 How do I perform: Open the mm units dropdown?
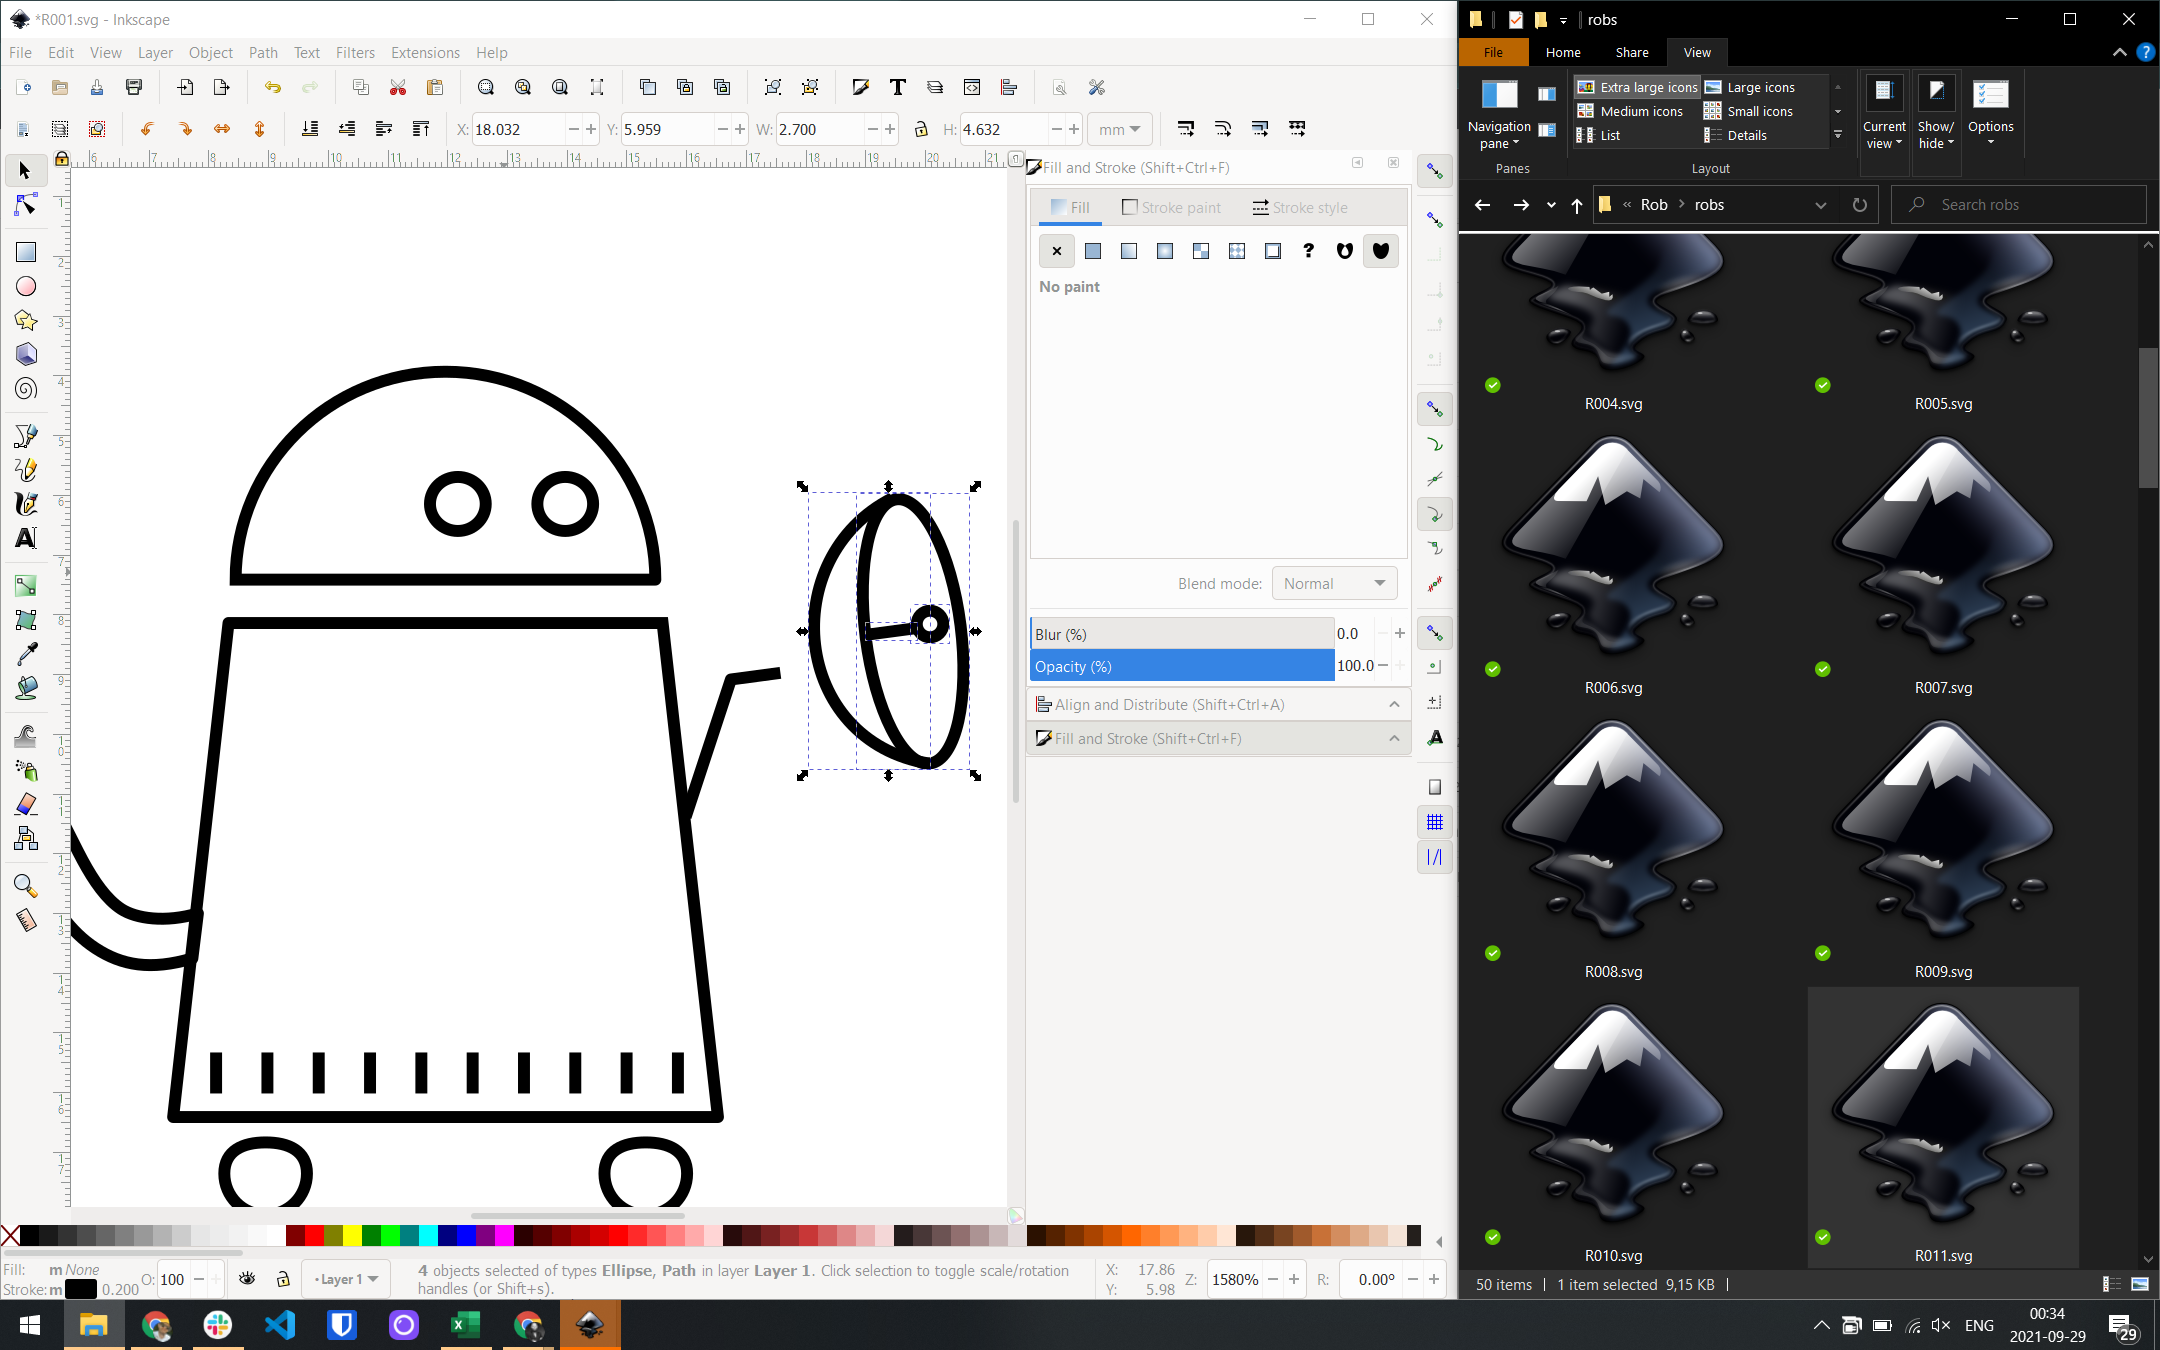[1120, 129]
